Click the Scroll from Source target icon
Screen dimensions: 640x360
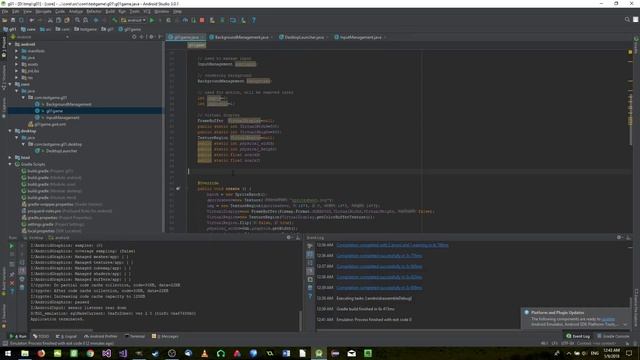click(134, 37)
